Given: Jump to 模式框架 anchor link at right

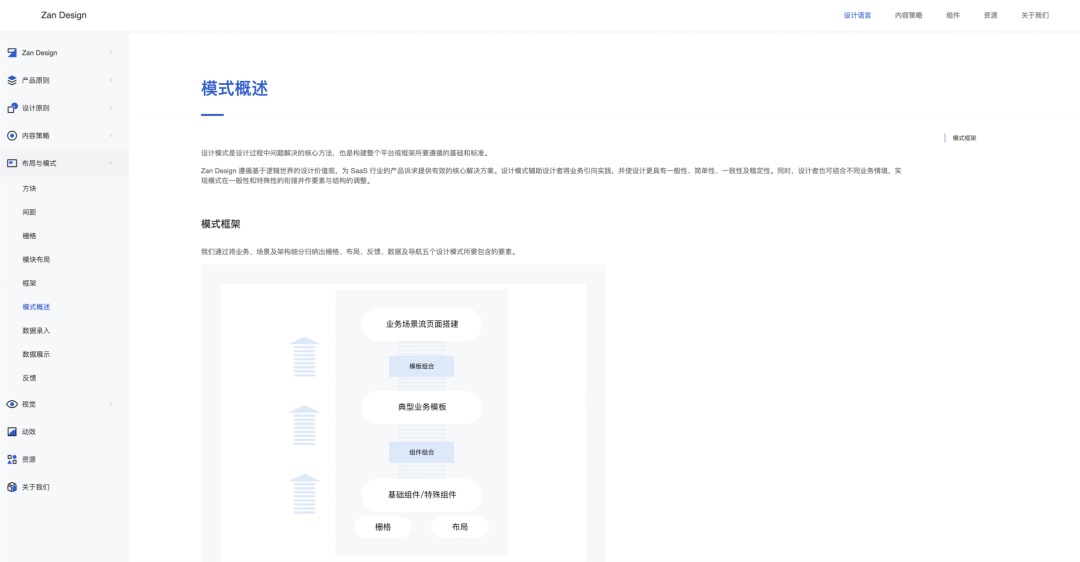Looking at the screenshot, I should (964, 138).
